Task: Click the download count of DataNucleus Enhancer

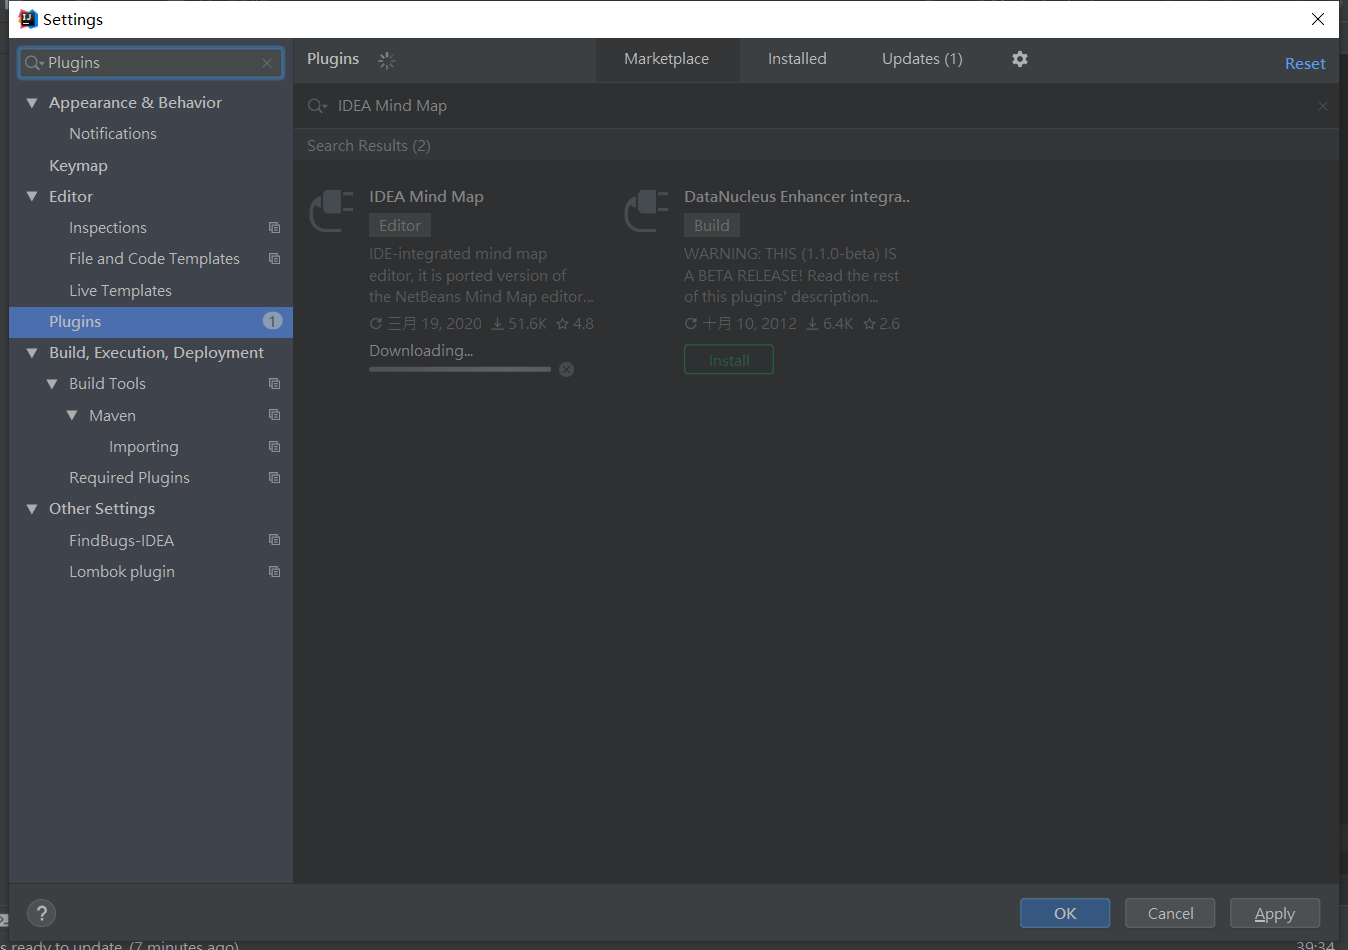Action: pyautogui.click(x=830, y=324)
